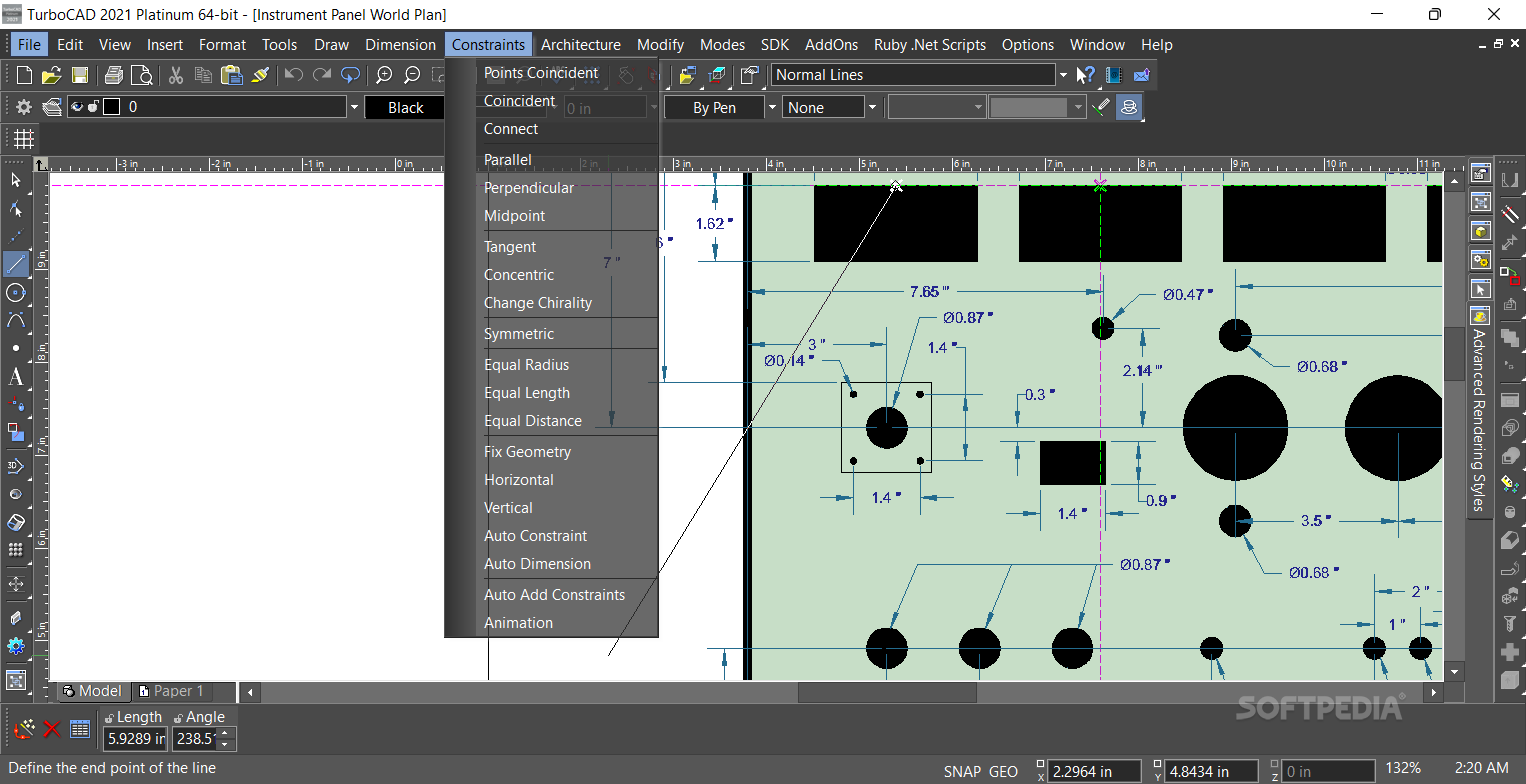Click the black layer color swatch

click(x=111, y=107)
